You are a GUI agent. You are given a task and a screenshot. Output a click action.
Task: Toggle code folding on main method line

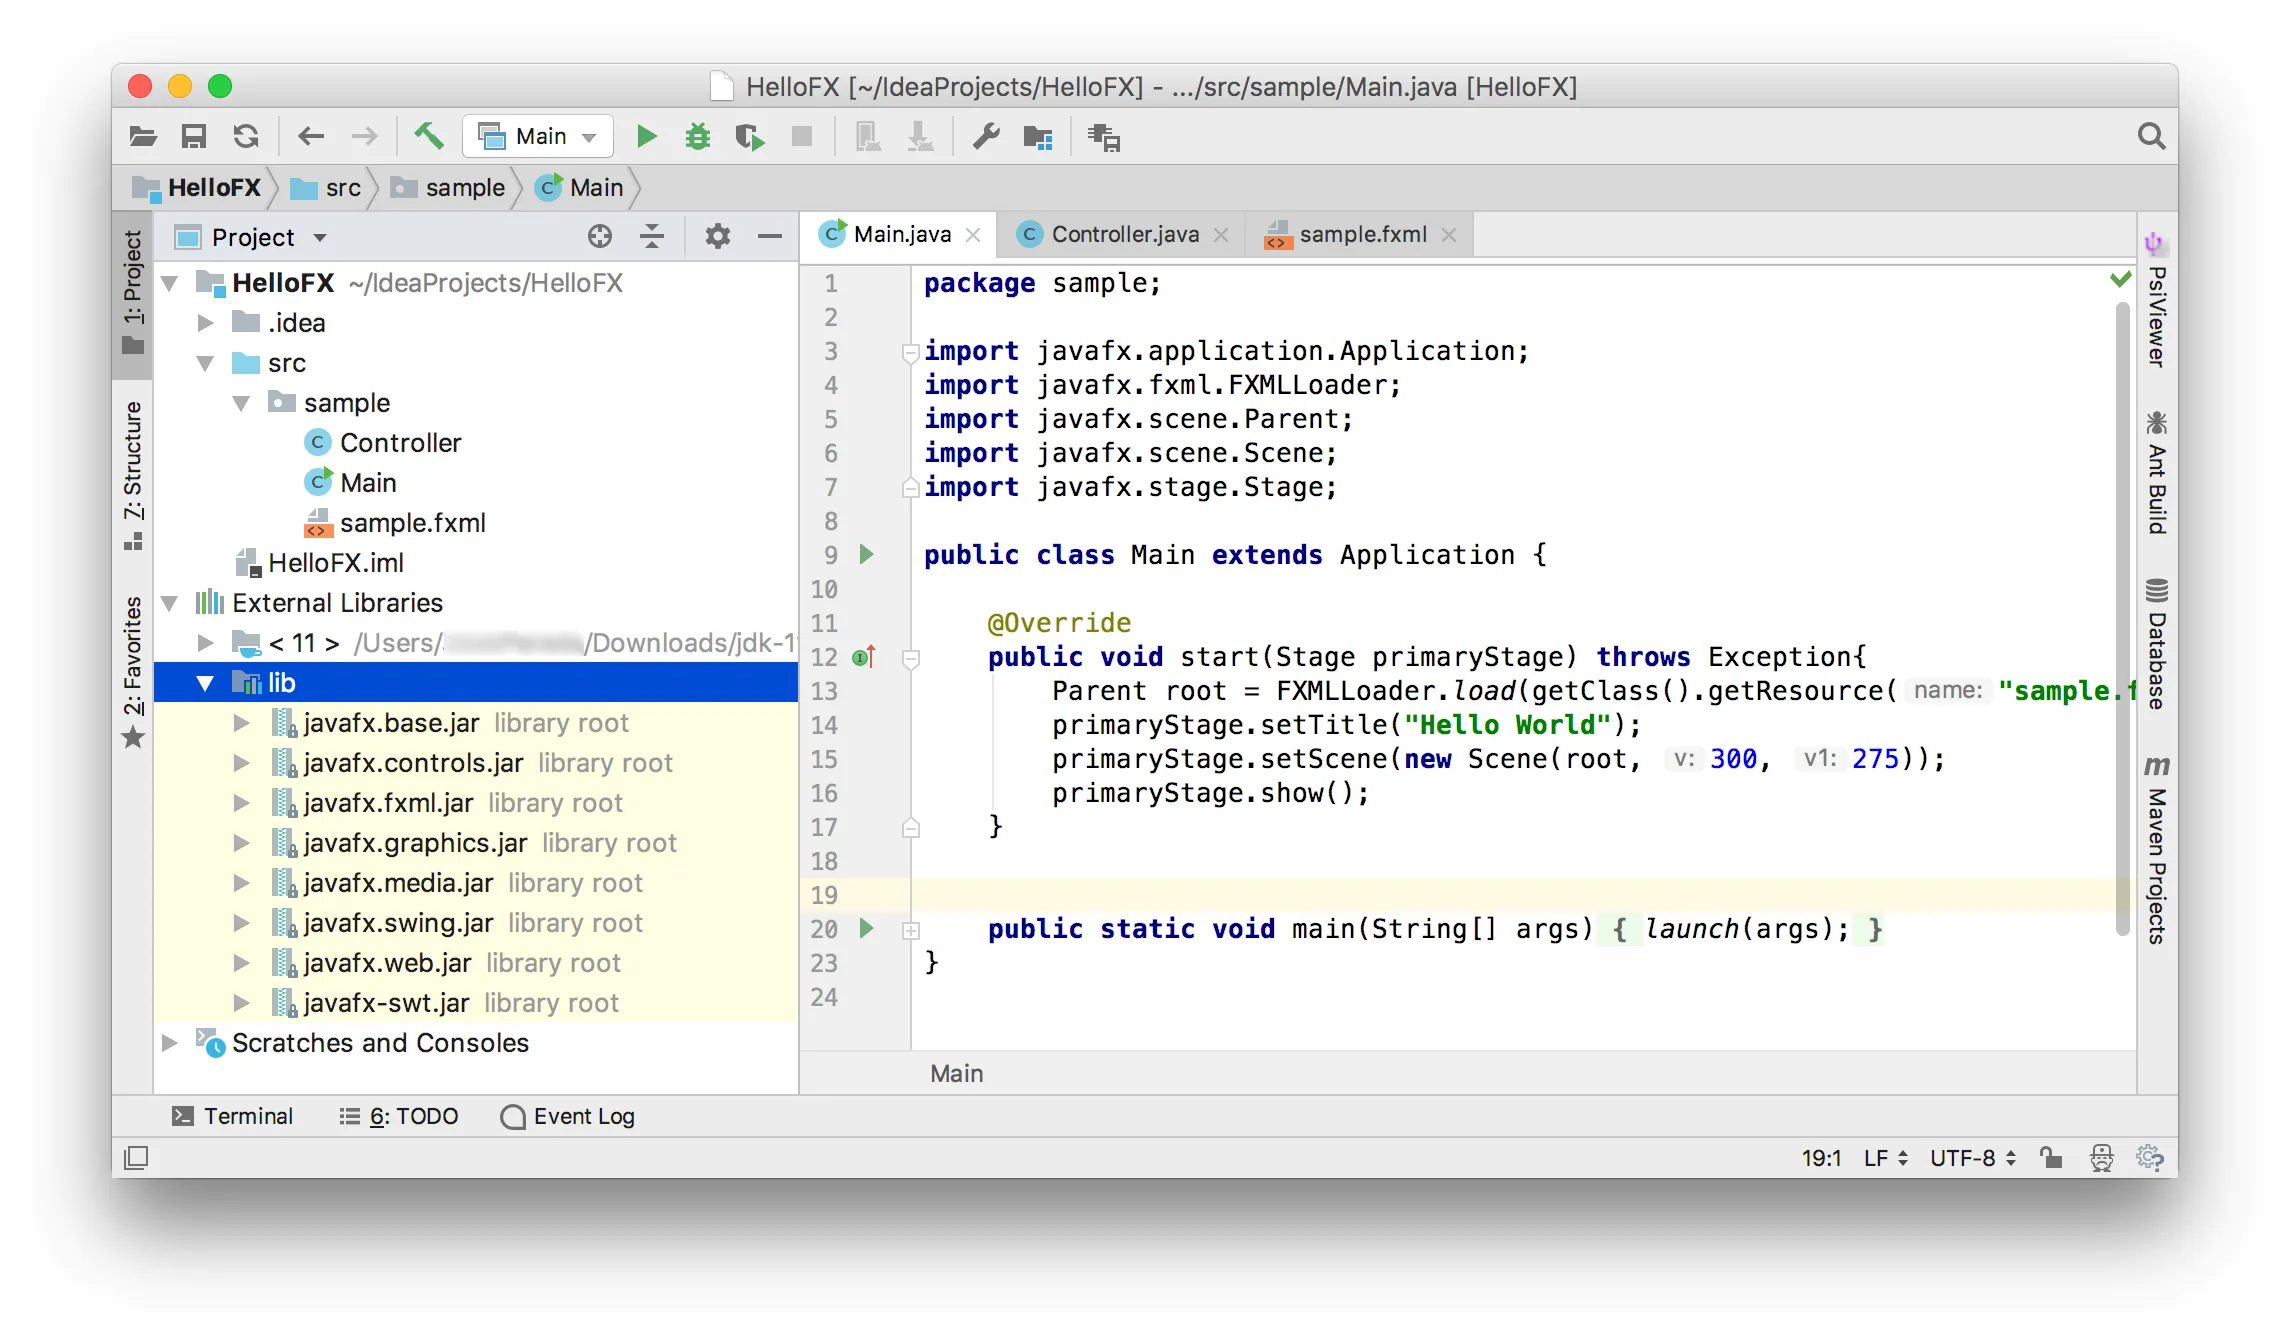(x=911, y=930)
